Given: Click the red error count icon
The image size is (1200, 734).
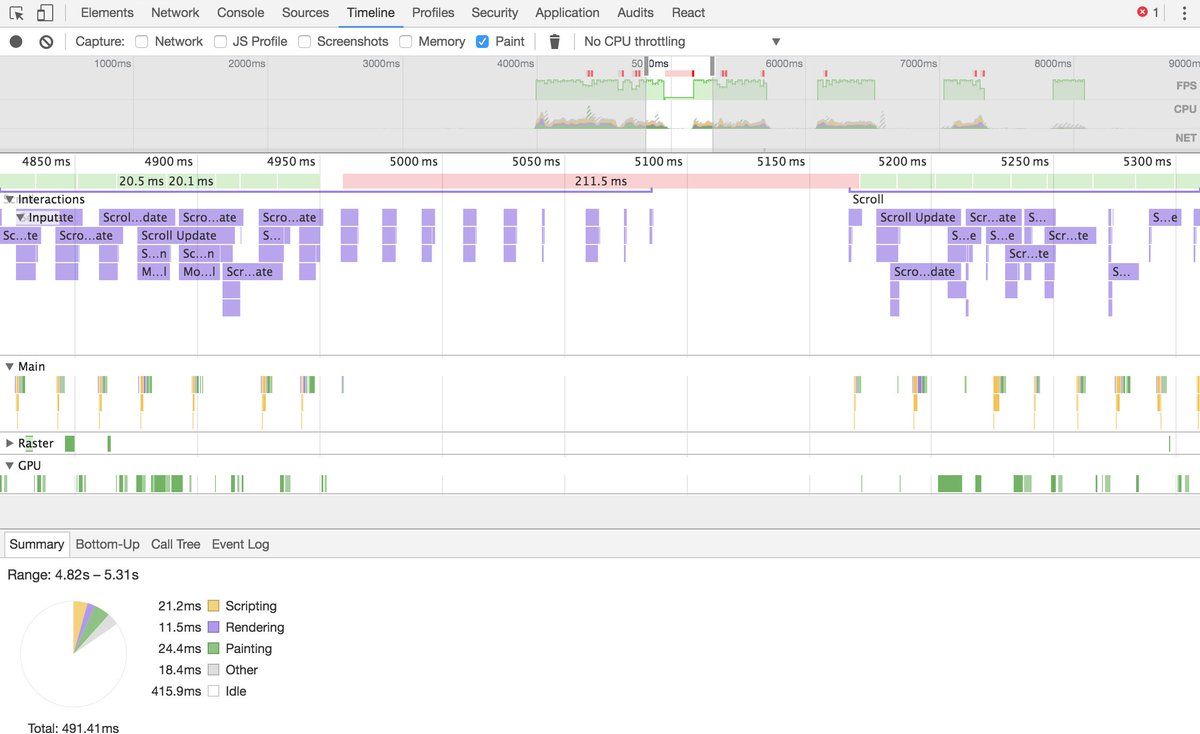Looking at the screenshot, I should tap(1143, 13).
